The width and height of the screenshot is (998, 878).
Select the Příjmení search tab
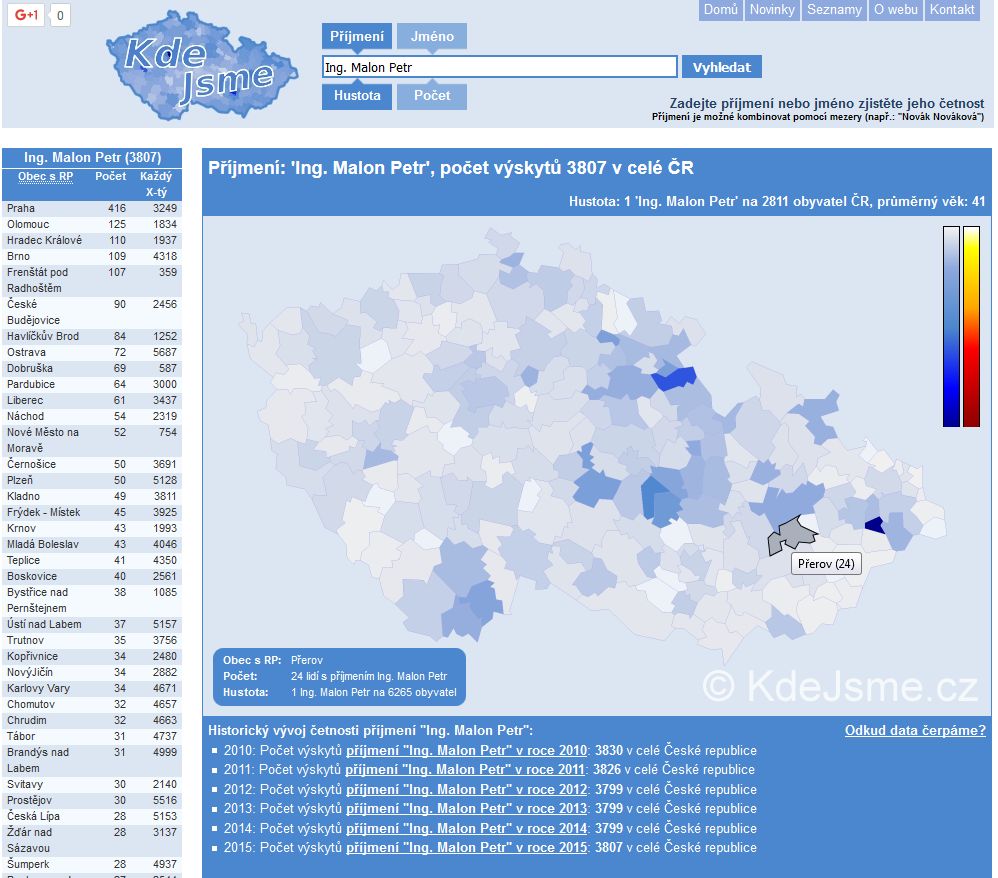(x=356, y=37)
